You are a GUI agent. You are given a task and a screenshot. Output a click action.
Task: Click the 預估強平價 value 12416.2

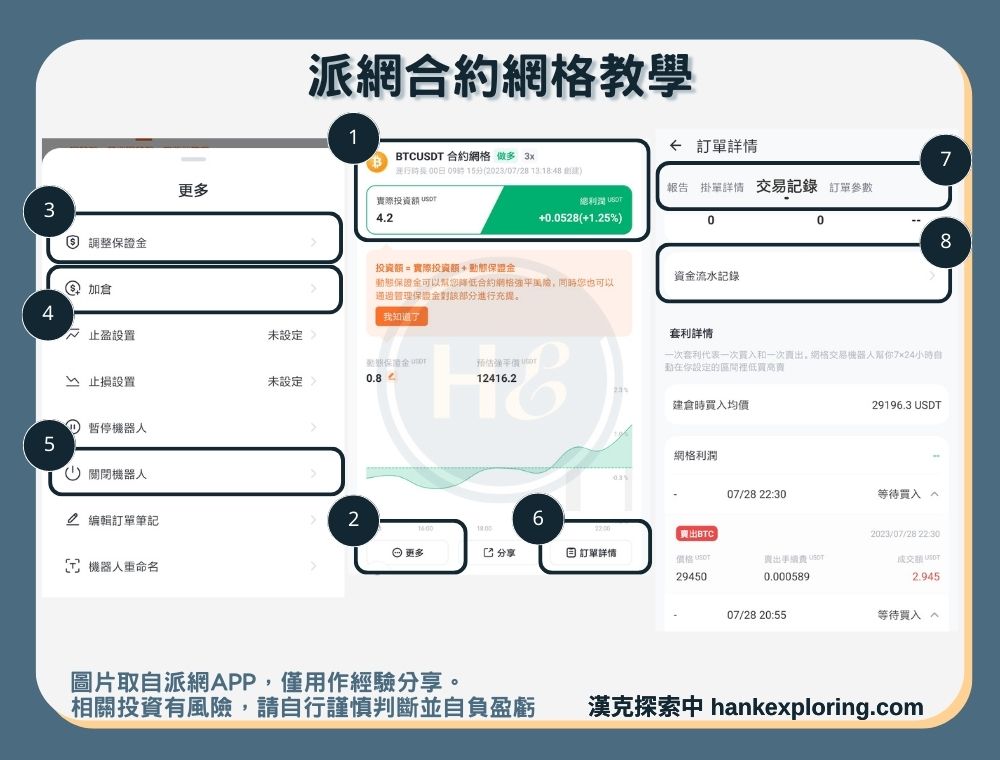(496, 378)
